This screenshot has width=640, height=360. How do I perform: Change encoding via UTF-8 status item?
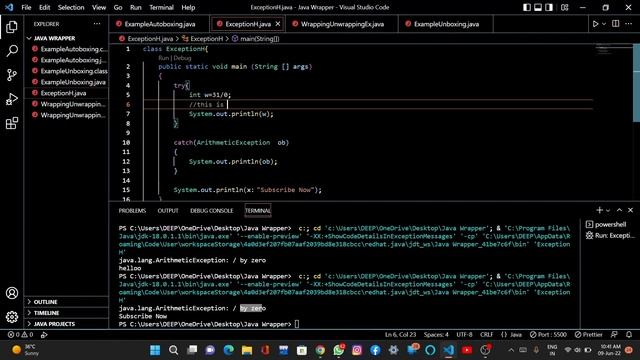click(464, 335)
